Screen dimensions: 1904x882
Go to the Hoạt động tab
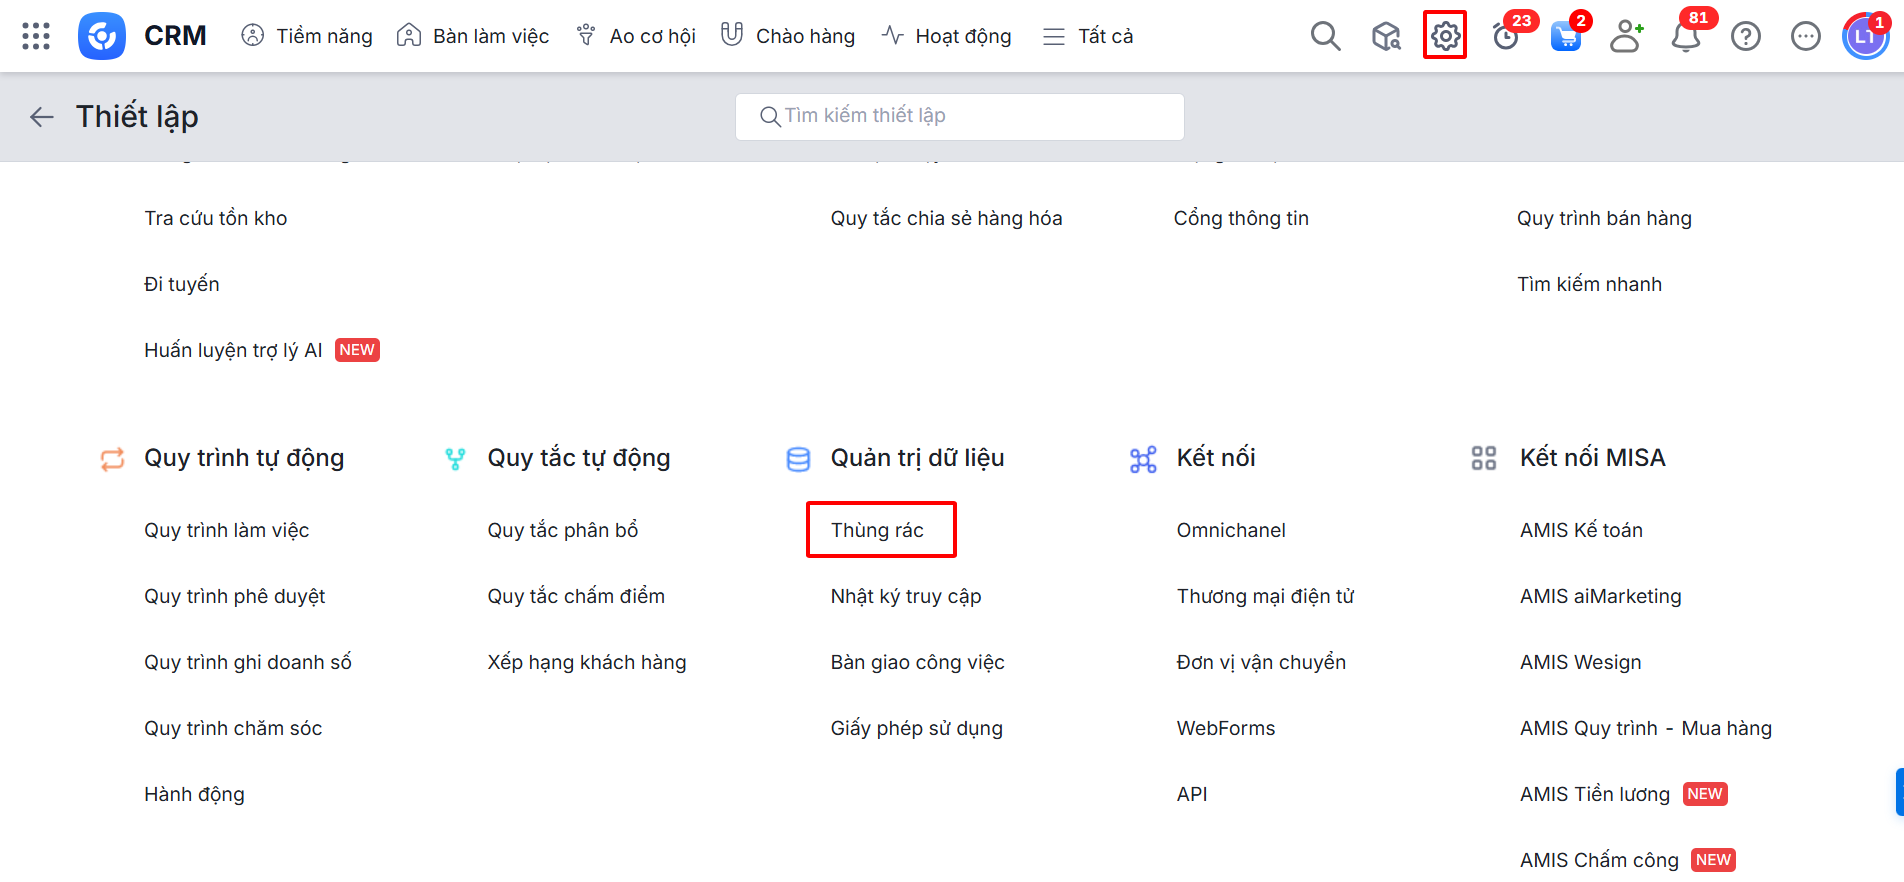(x=946, y=36)
